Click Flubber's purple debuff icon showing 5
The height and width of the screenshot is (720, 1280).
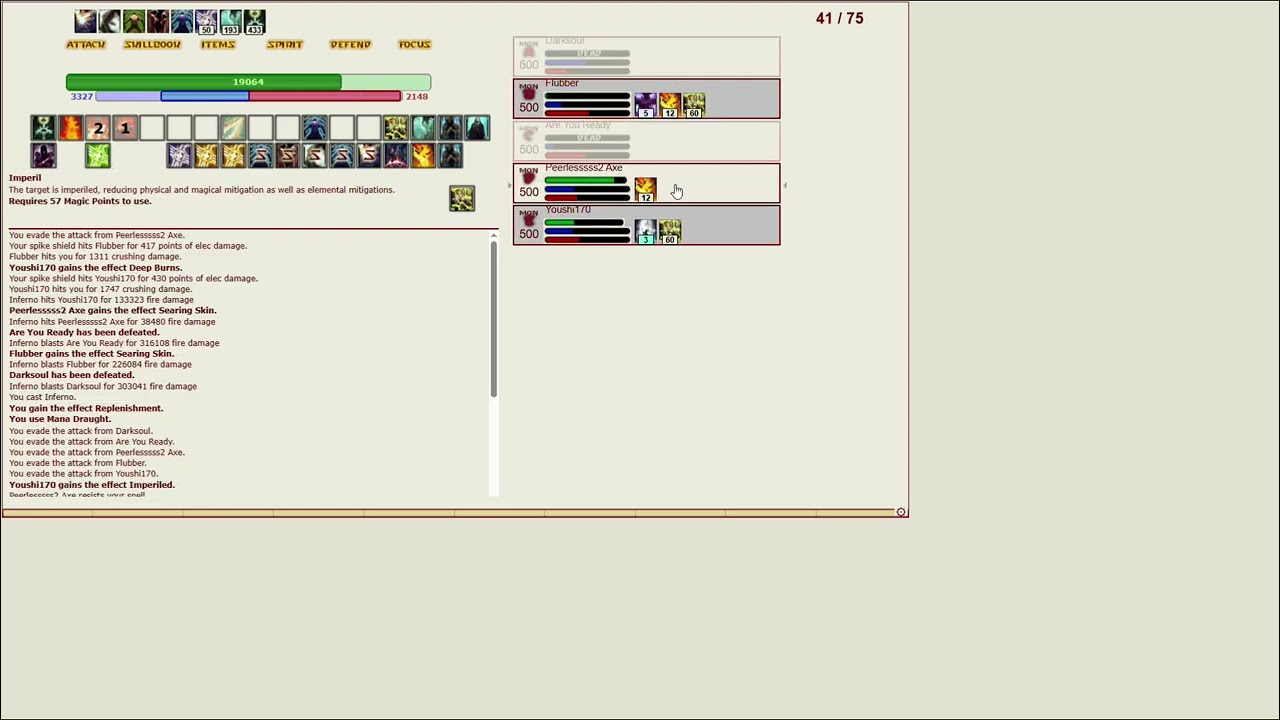point(645,104)
